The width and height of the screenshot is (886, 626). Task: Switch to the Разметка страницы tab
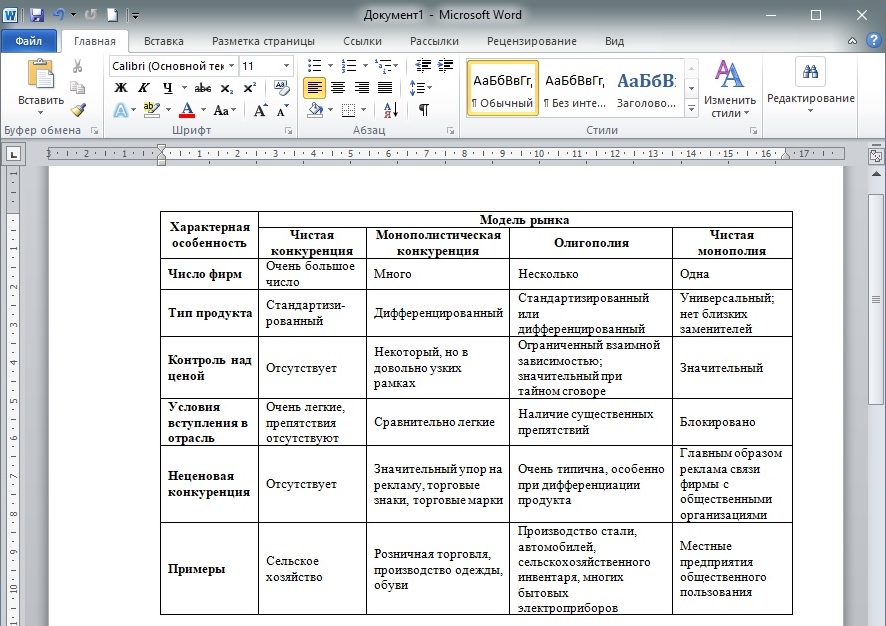pyautogui.click(x=263, y=41)
